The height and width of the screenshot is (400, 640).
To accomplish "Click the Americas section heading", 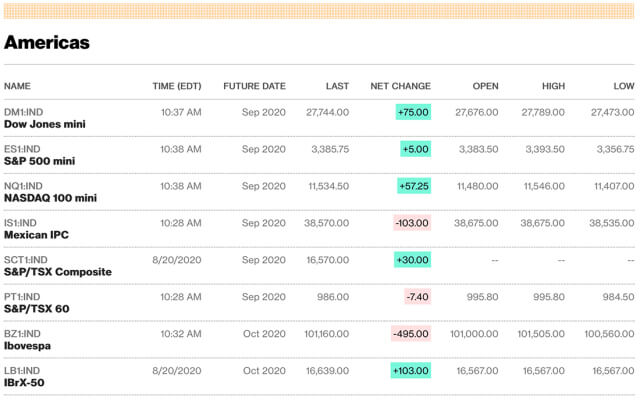I will tap(47, 42).
